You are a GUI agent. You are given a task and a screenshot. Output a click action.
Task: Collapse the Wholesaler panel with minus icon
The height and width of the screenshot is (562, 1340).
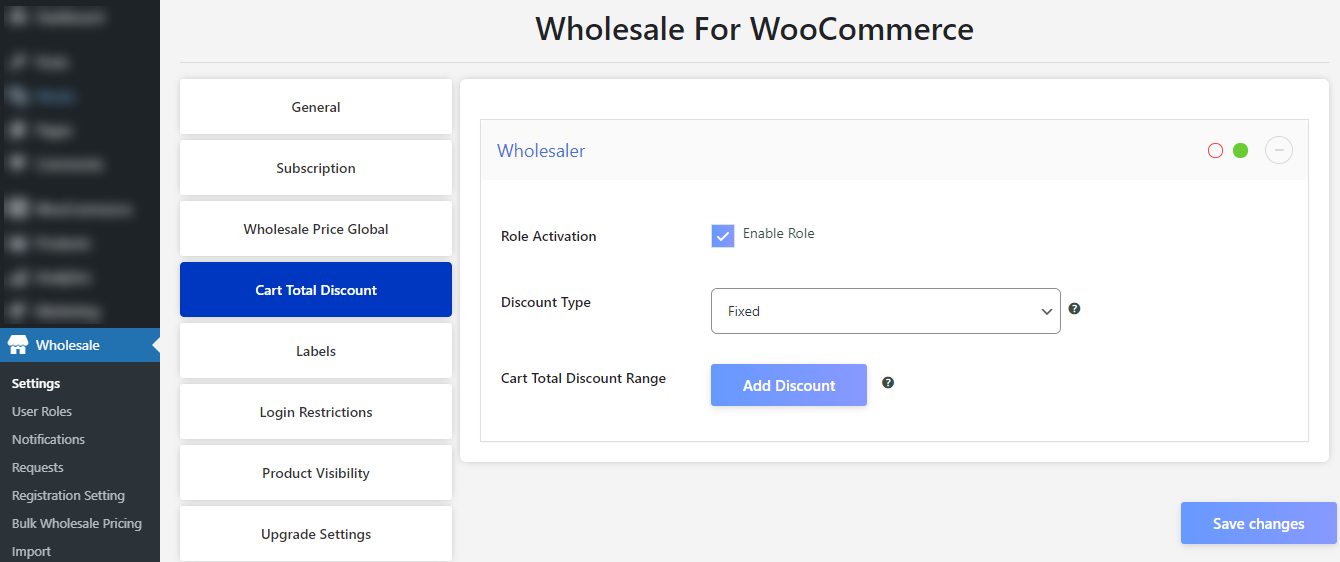coord(1278,151)
